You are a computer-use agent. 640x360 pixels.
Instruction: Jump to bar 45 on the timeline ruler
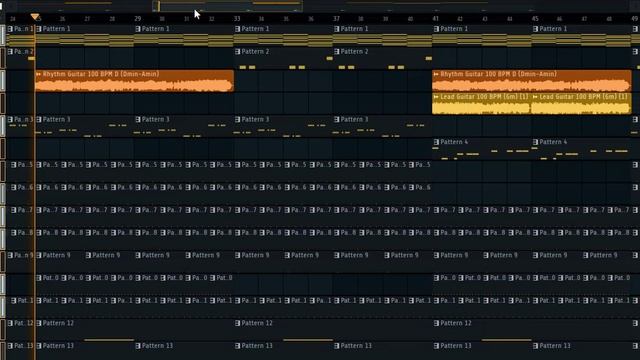[535, 19]
